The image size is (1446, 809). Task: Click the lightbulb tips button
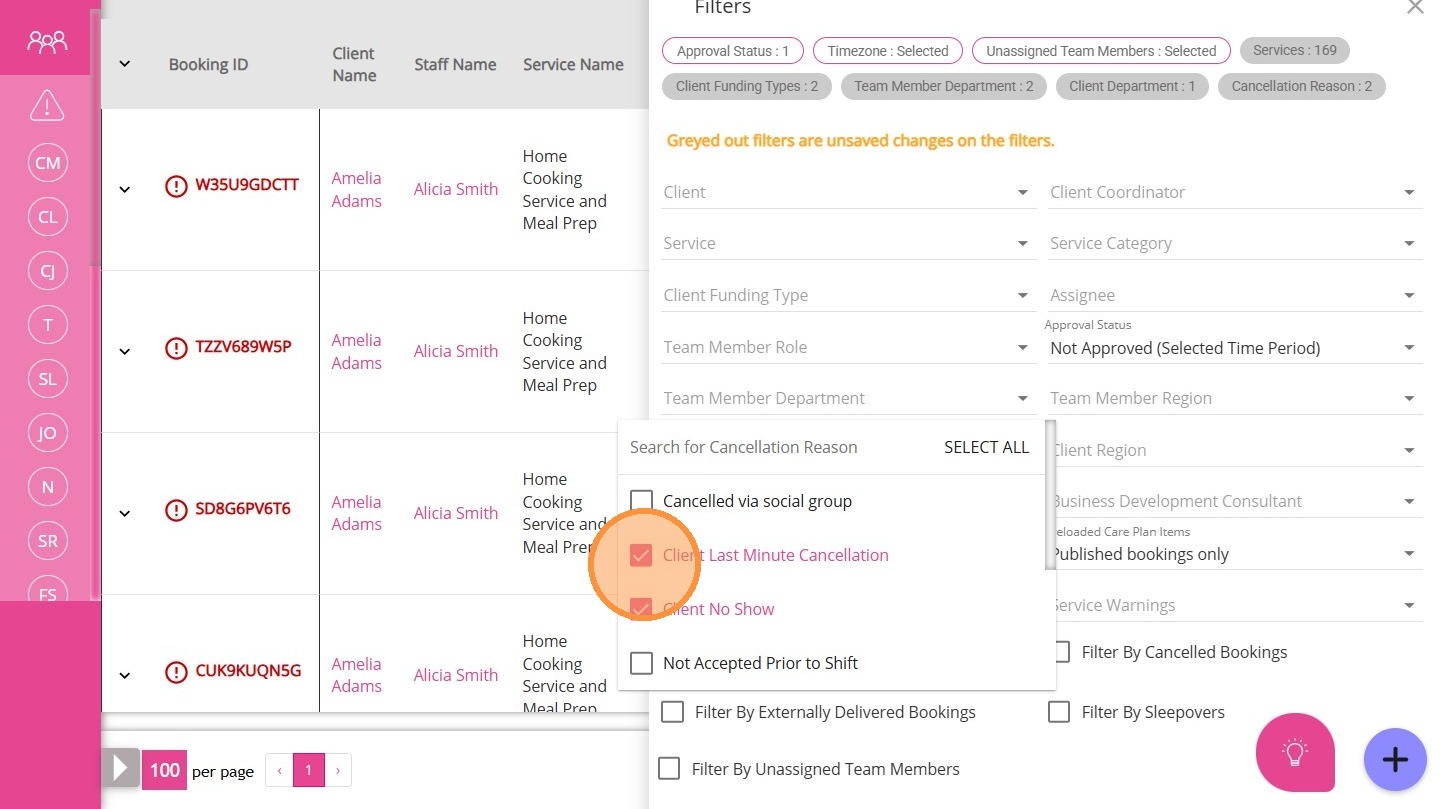(1295, 752)
